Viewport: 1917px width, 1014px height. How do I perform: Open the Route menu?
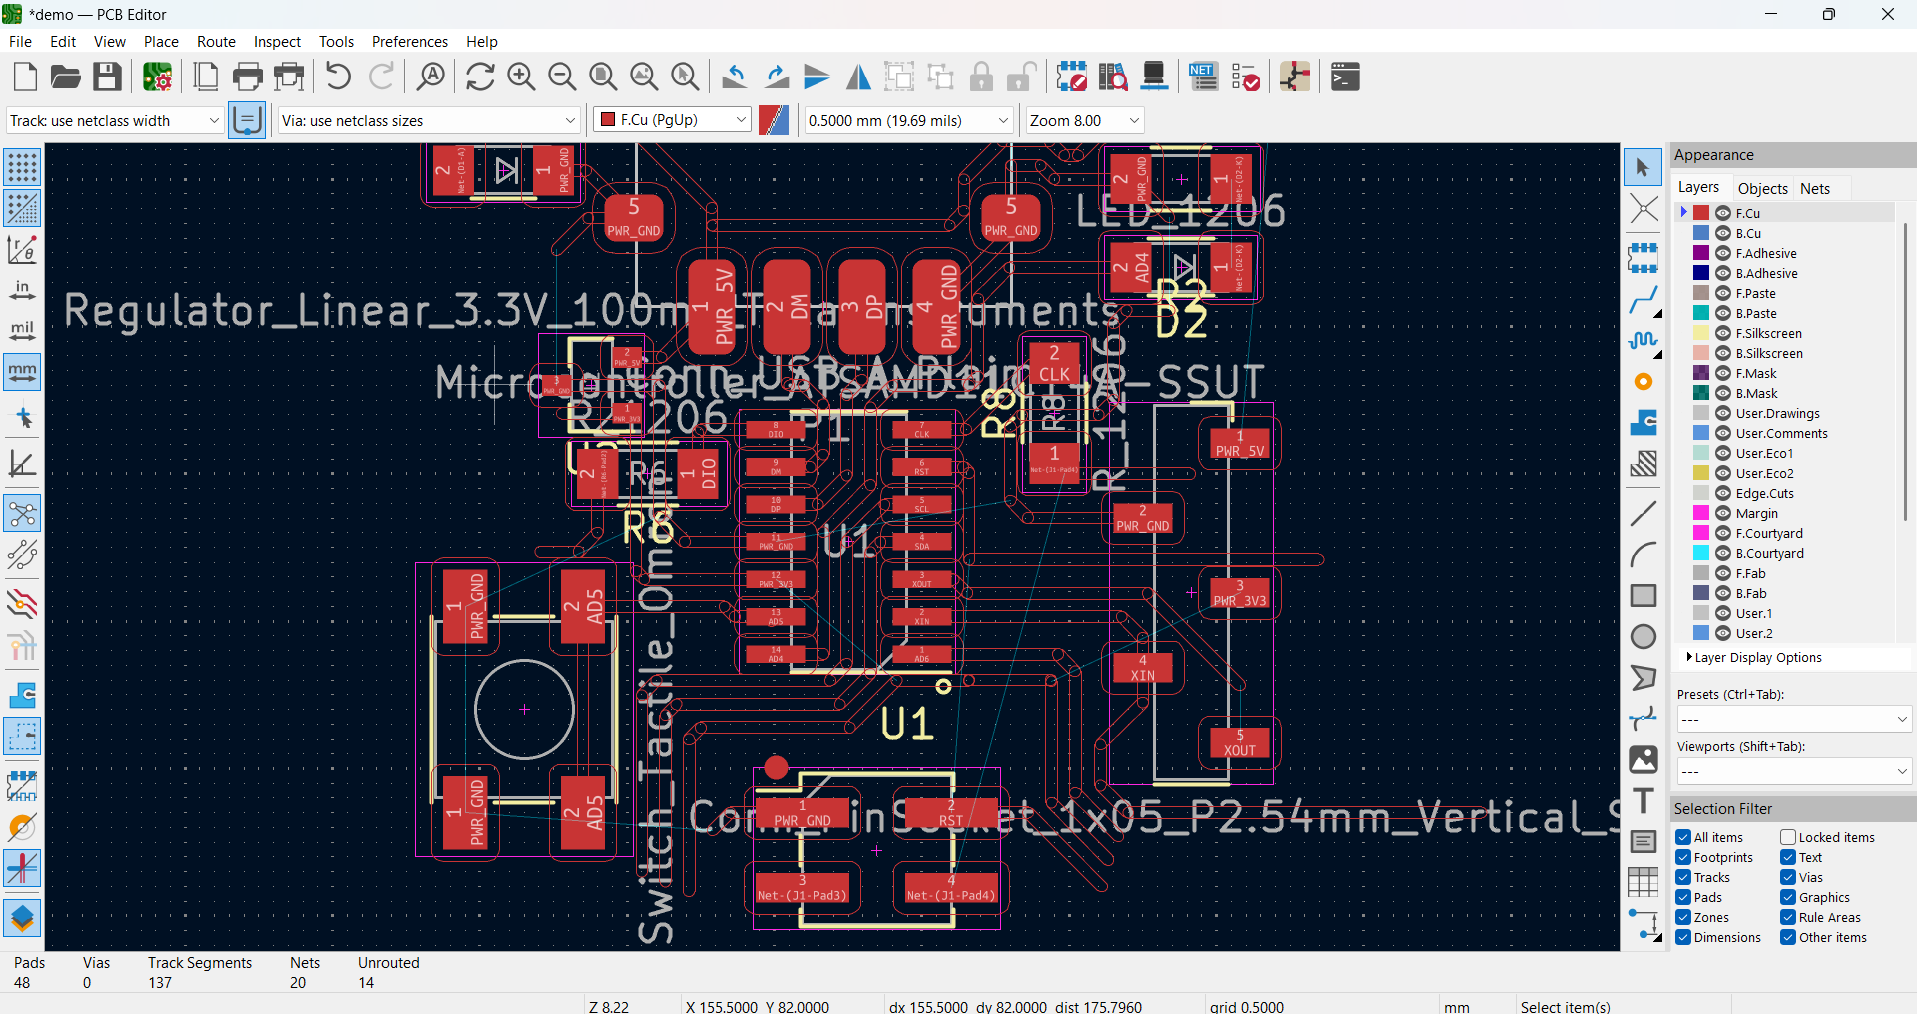(216, 41)
